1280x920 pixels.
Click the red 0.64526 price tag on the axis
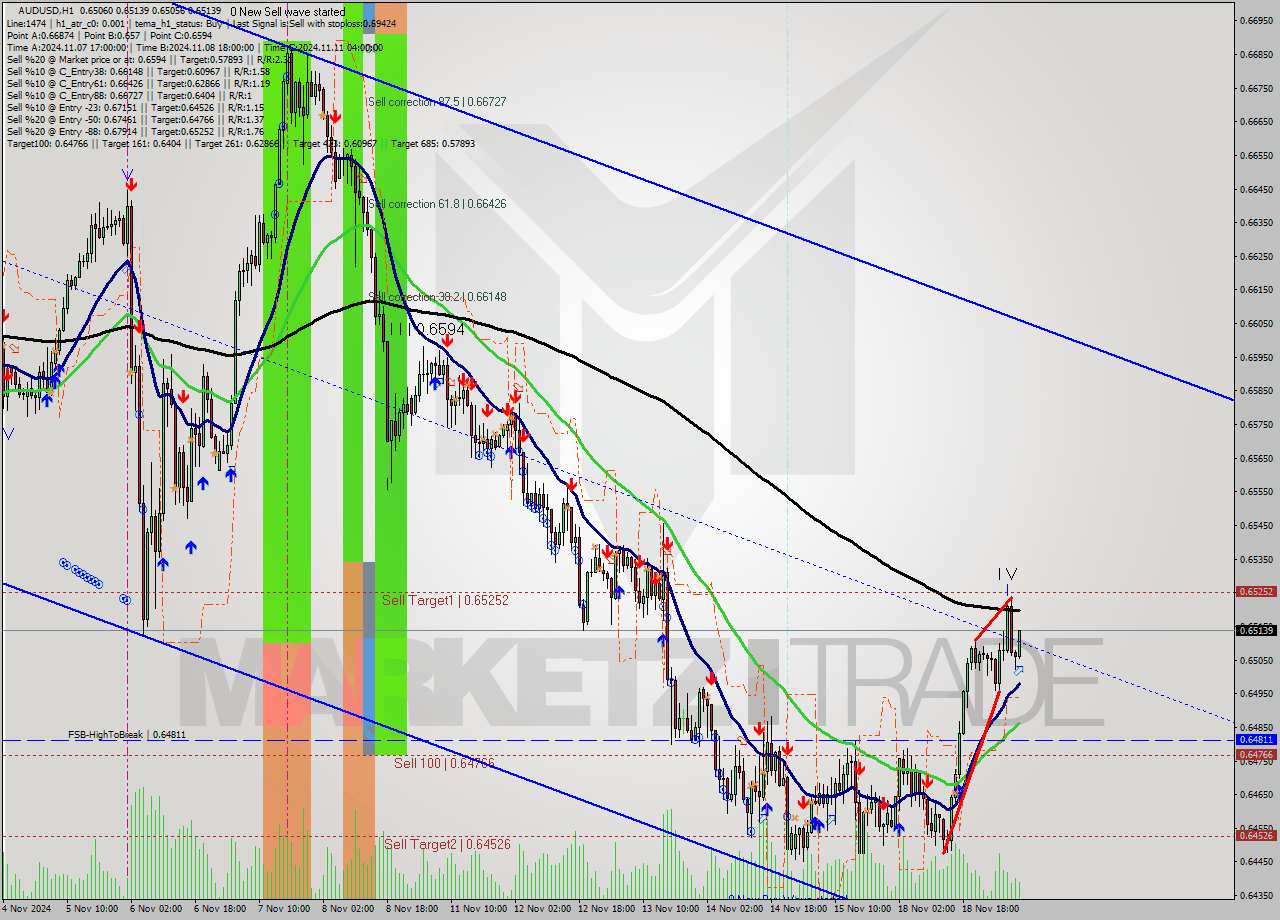tap(1256, 835)
